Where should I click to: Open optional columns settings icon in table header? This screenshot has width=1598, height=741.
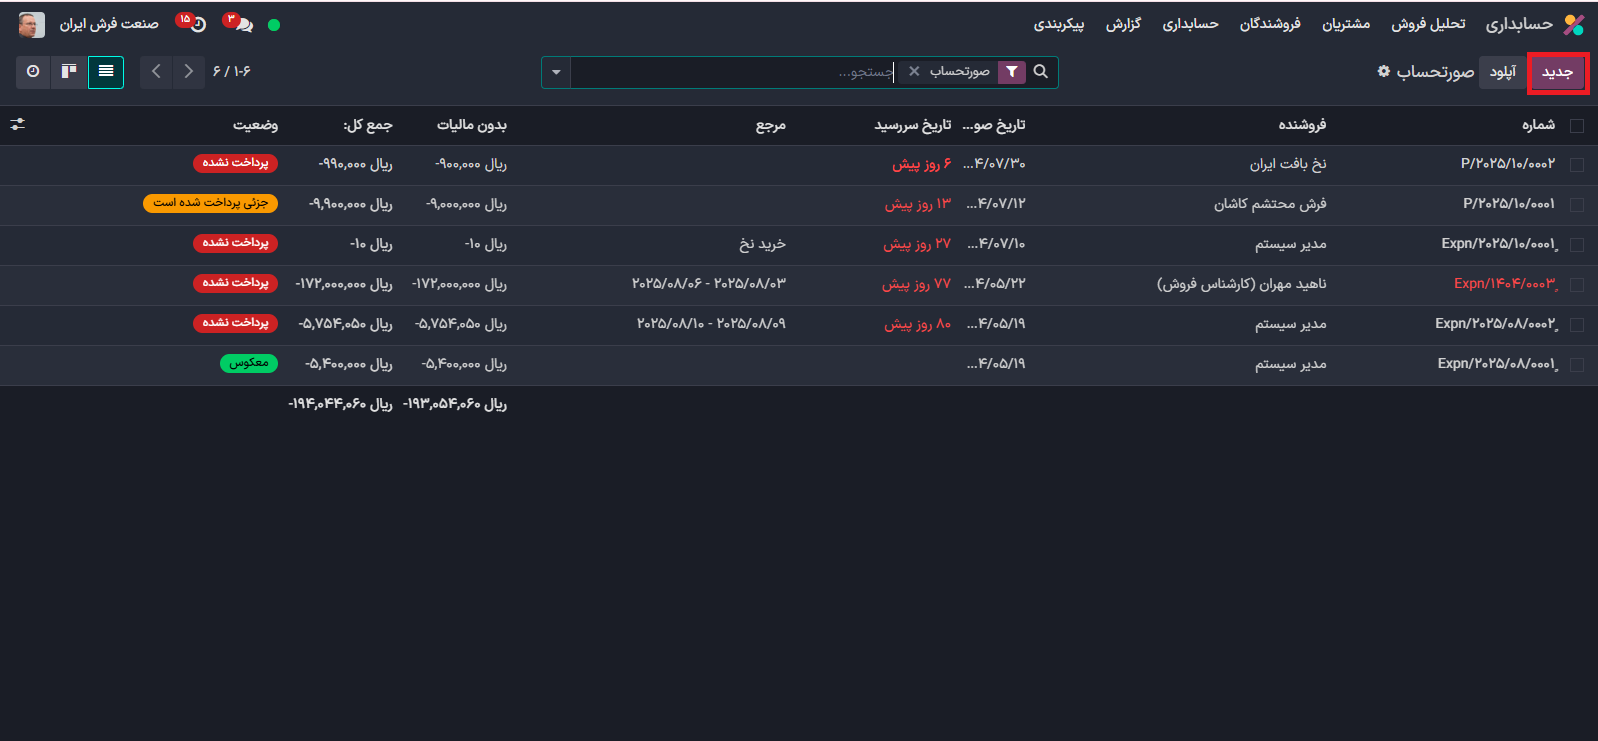(18, 125)
